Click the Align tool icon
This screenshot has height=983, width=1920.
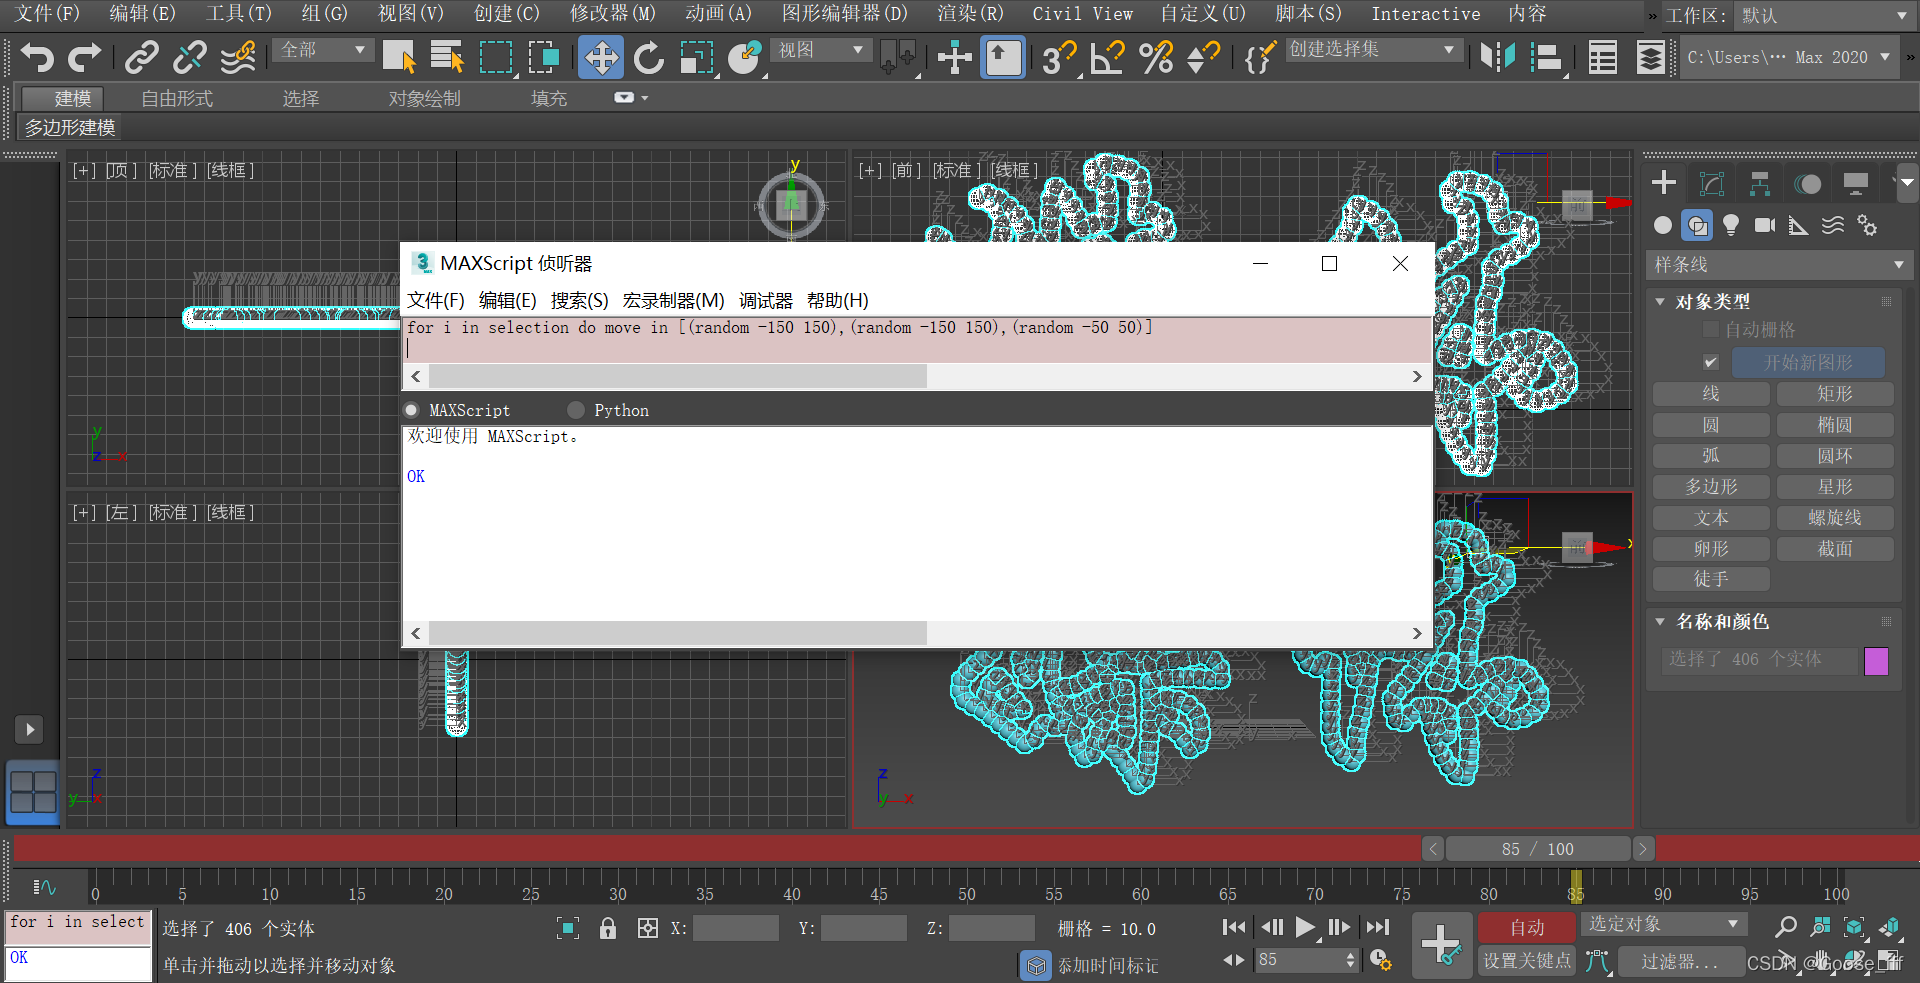1546,58
